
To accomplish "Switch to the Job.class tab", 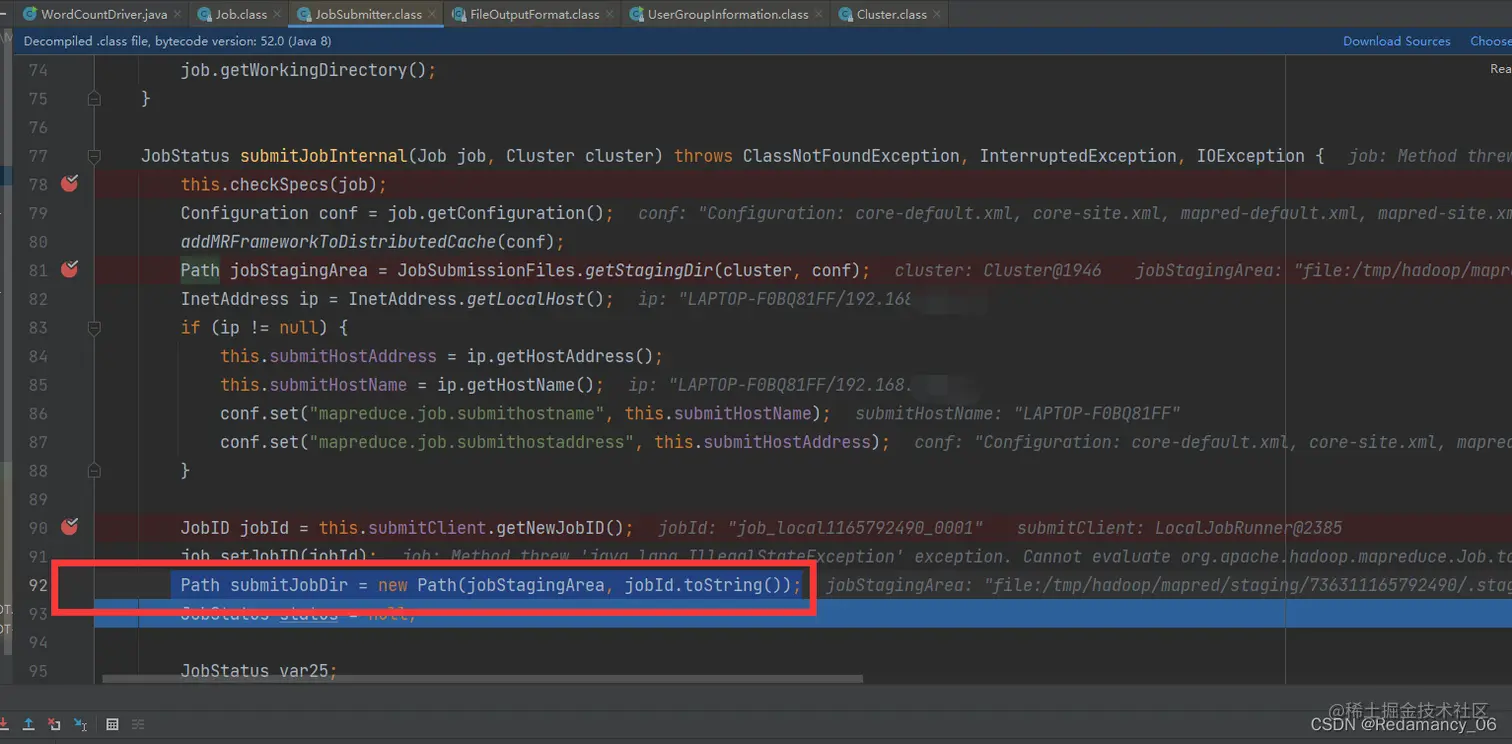I will coord(240,15).
